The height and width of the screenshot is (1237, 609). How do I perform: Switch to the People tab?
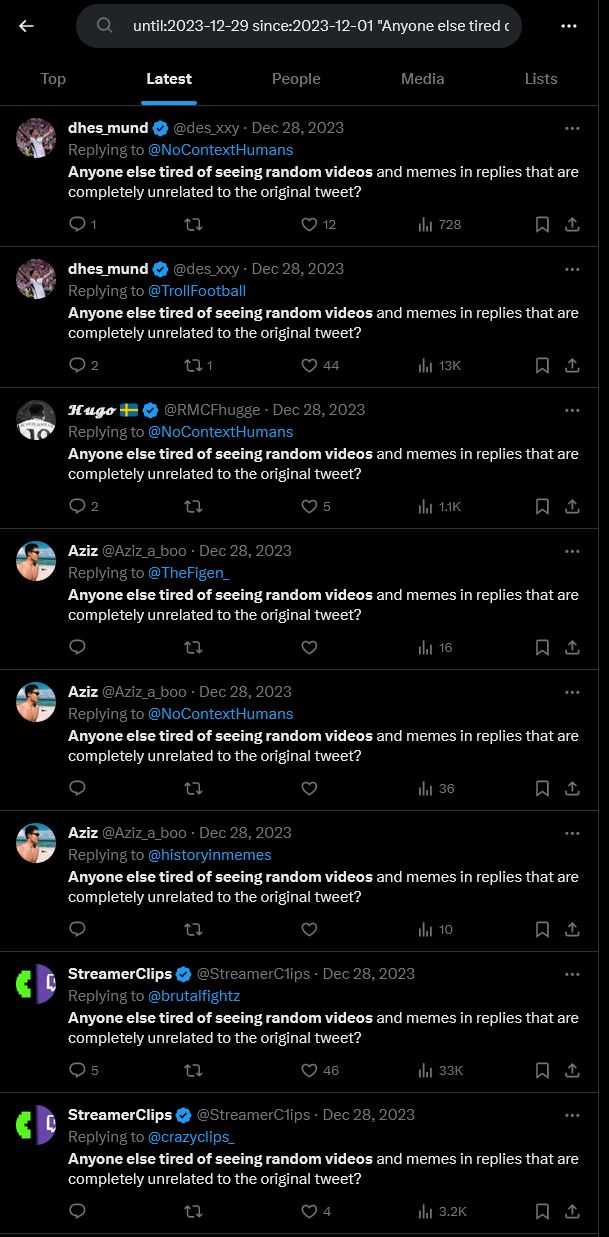coord(296,79)
